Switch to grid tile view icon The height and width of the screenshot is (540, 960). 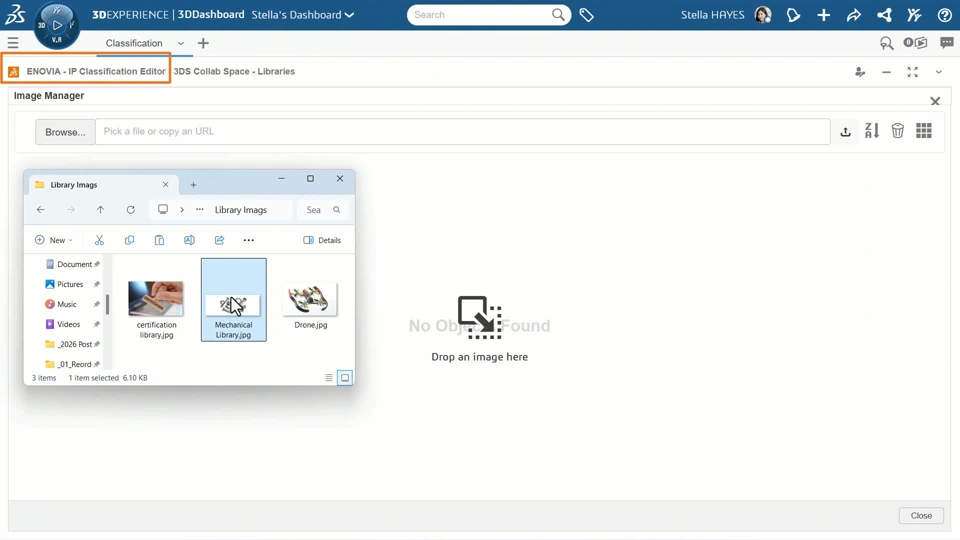click(924, 130)
